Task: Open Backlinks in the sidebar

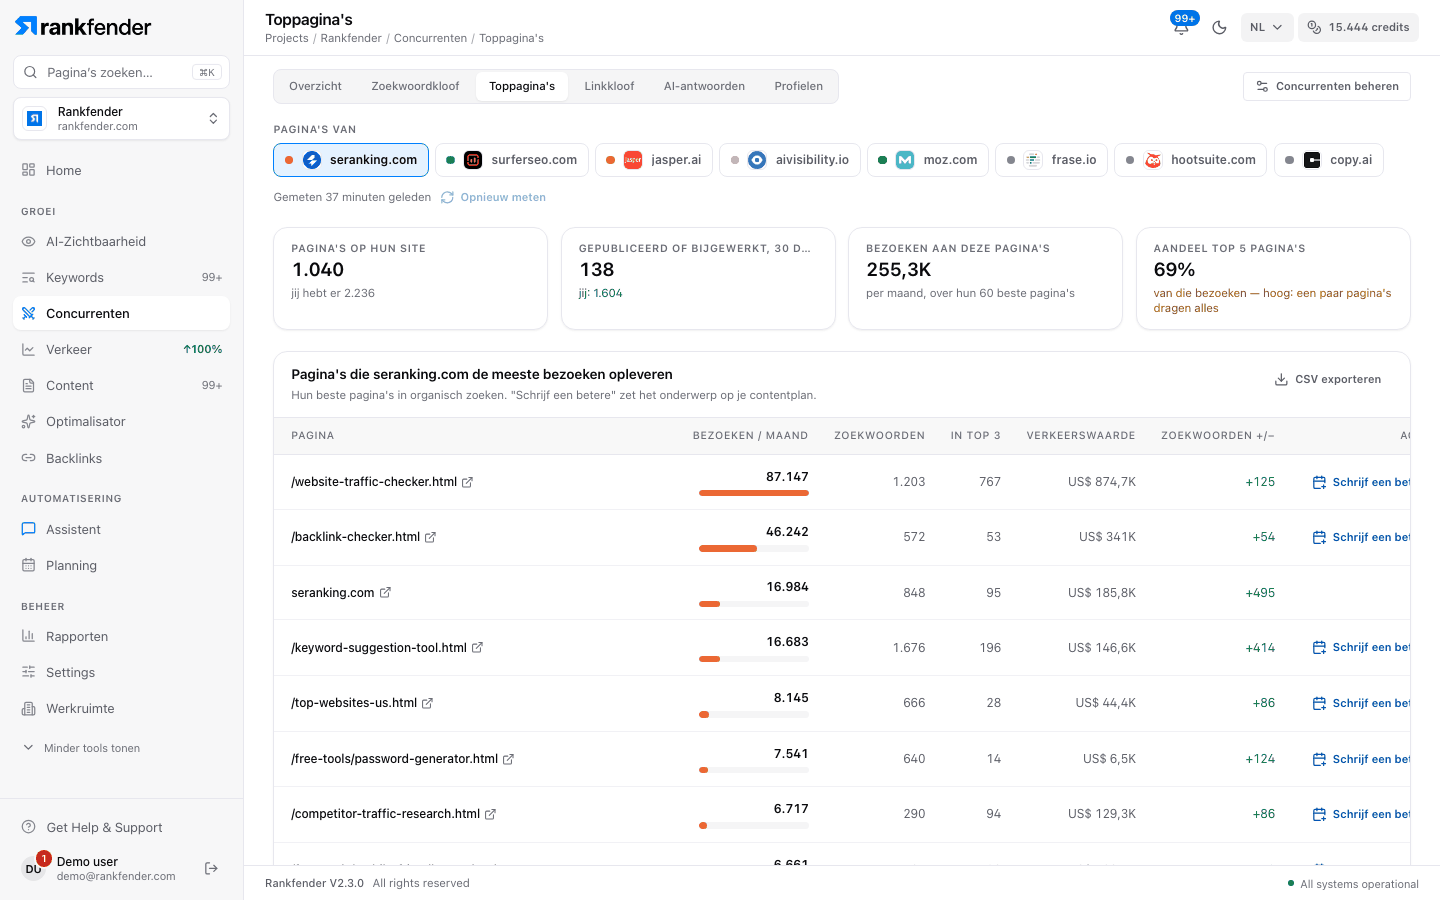Action: pos(121,458)
